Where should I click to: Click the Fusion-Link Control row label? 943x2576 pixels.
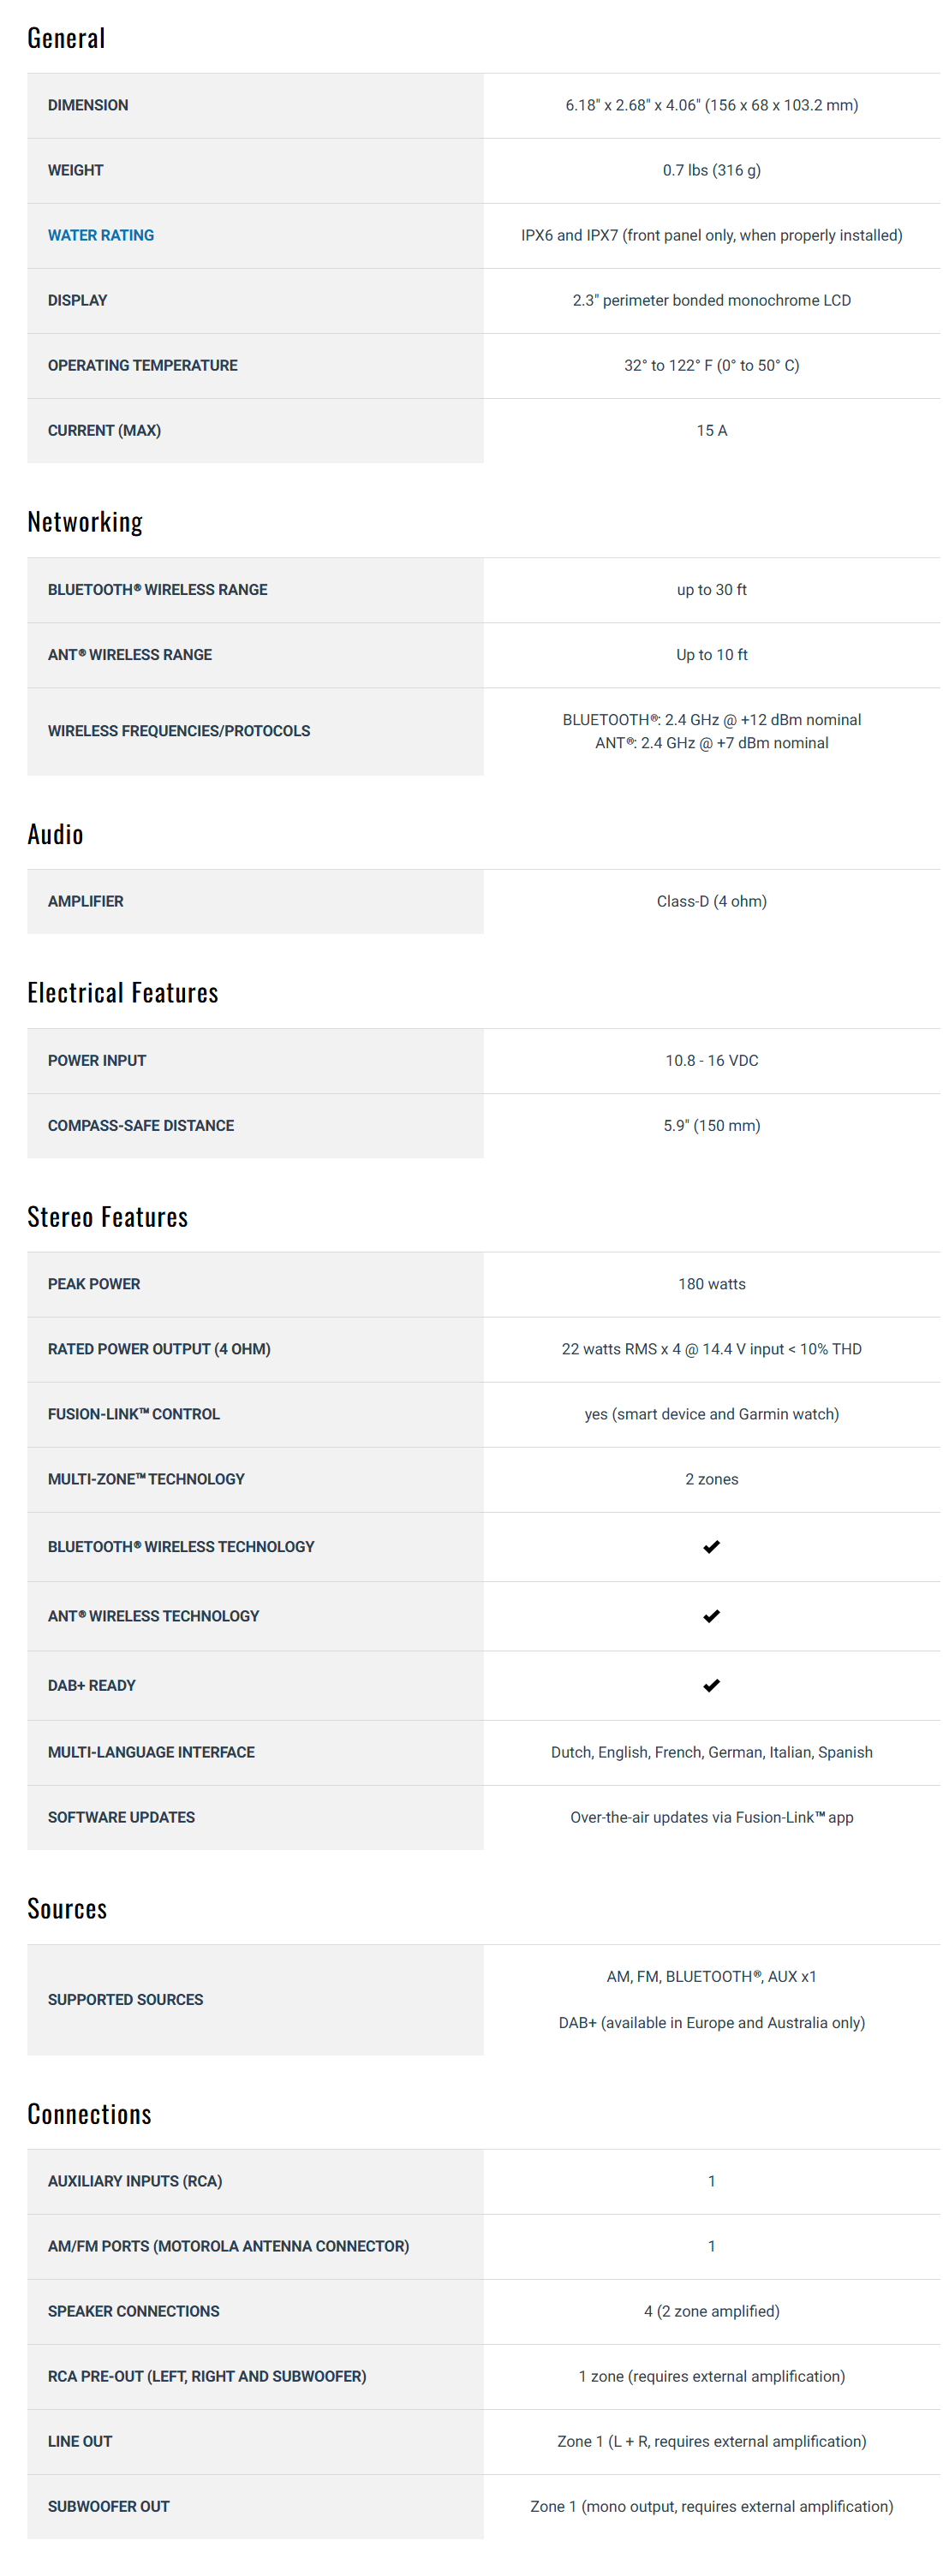click(134, 1414)
